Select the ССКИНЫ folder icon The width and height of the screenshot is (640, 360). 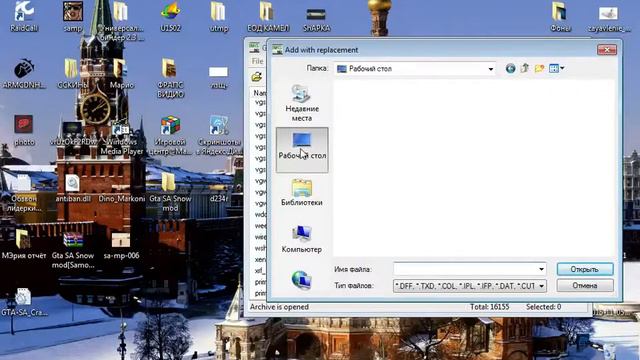(x=73, y=73)
